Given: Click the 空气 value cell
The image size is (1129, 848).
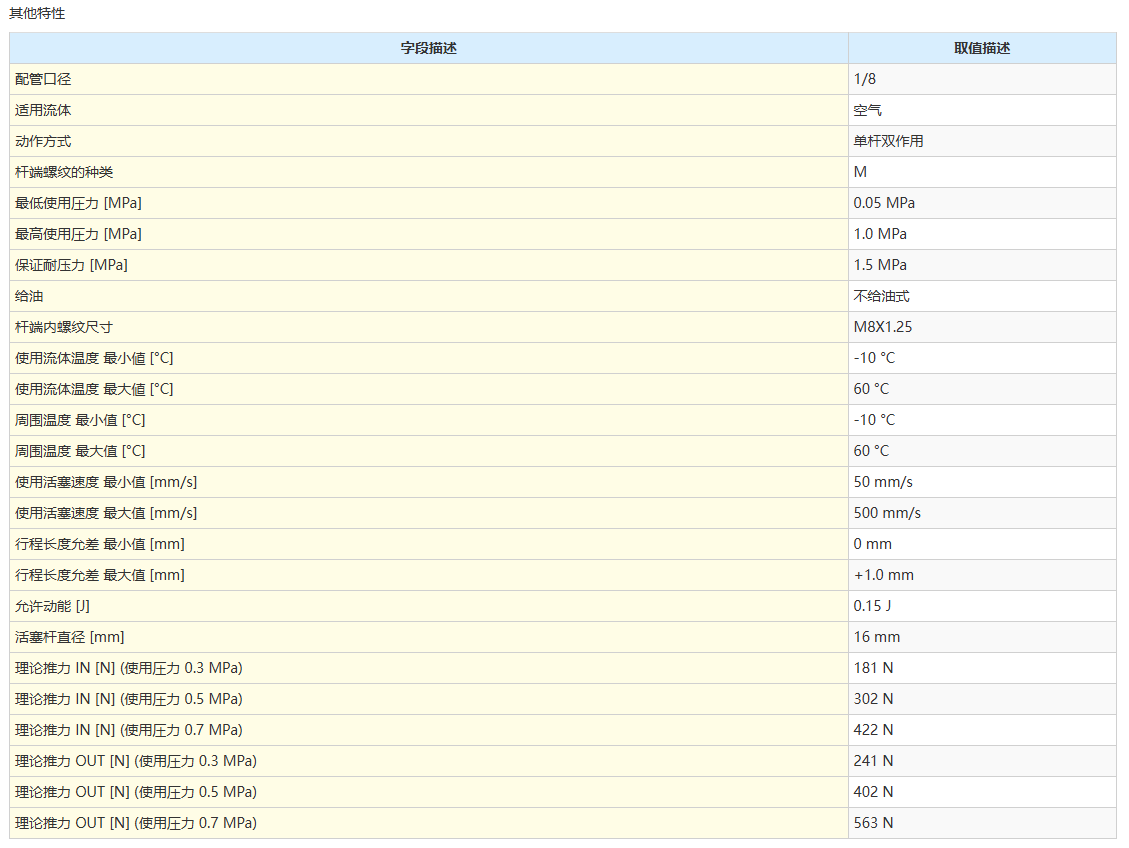Looking at the screenshot, I should (868, 110).
